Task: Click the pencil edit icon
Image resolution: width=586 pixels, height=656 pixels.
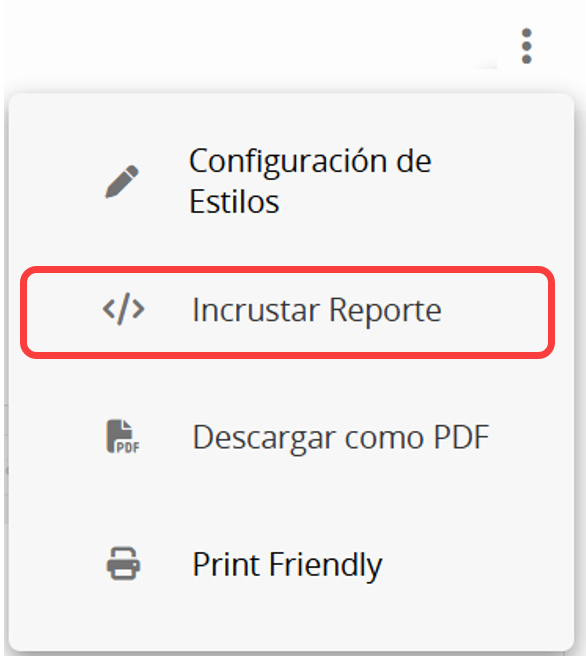Action: click(x=122, y=181)
